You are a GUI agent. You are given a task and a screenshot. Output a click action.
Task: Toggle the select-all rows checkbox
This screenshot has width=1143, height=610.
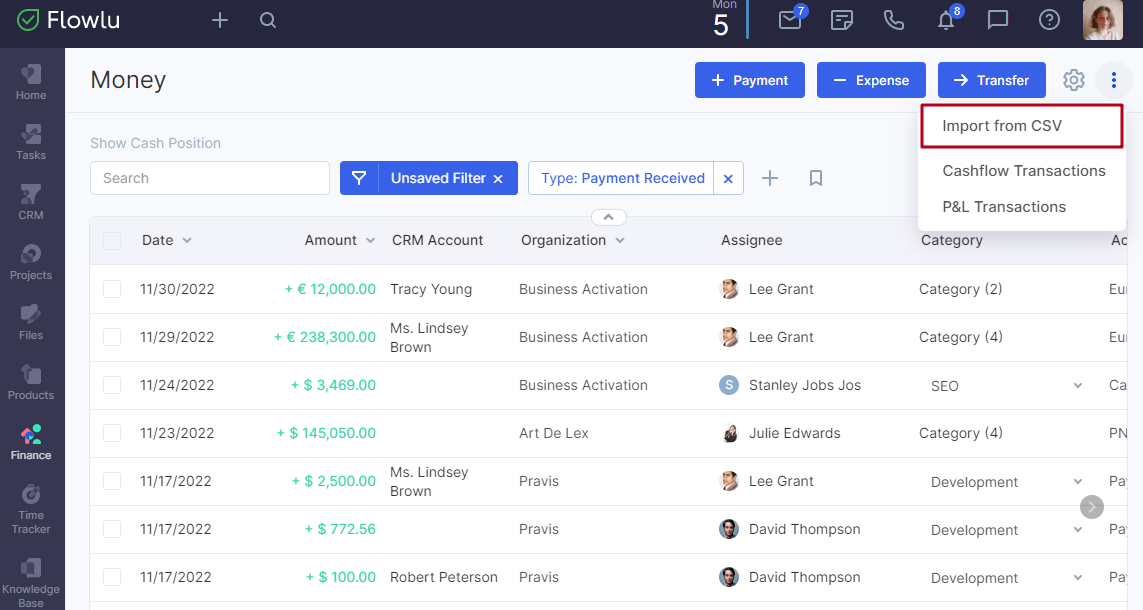[x=112, y=241]
